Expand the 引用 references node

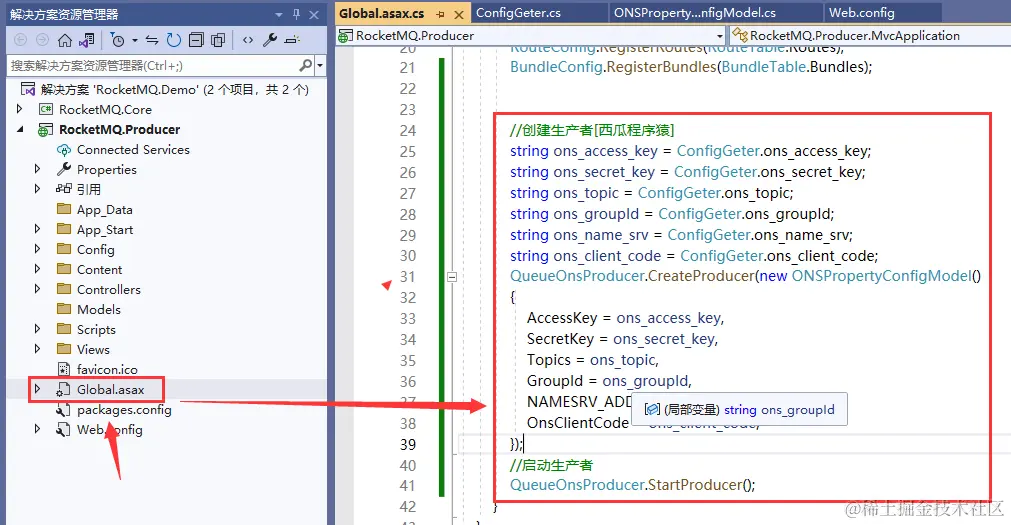coord(37,189)
